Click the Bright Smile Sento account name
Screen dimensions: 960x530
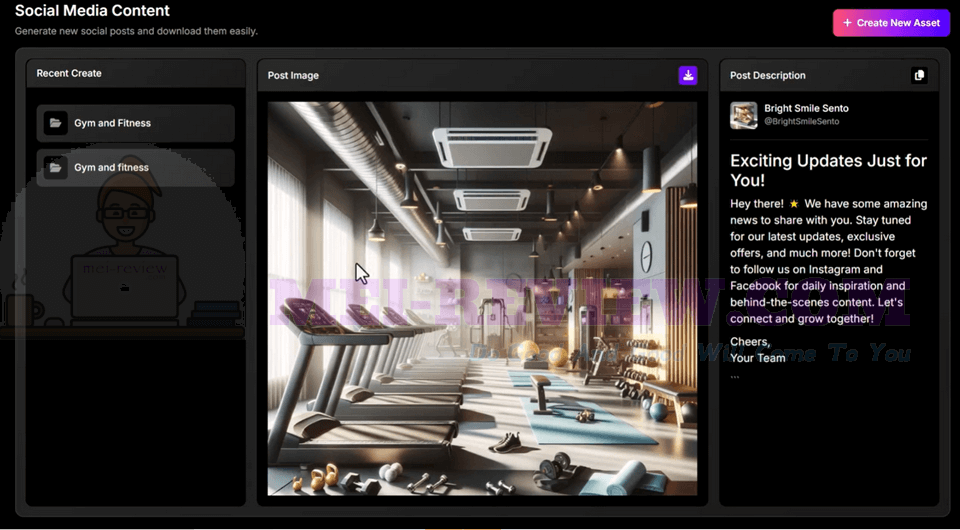pyautogui.click(x=806, y=108)
